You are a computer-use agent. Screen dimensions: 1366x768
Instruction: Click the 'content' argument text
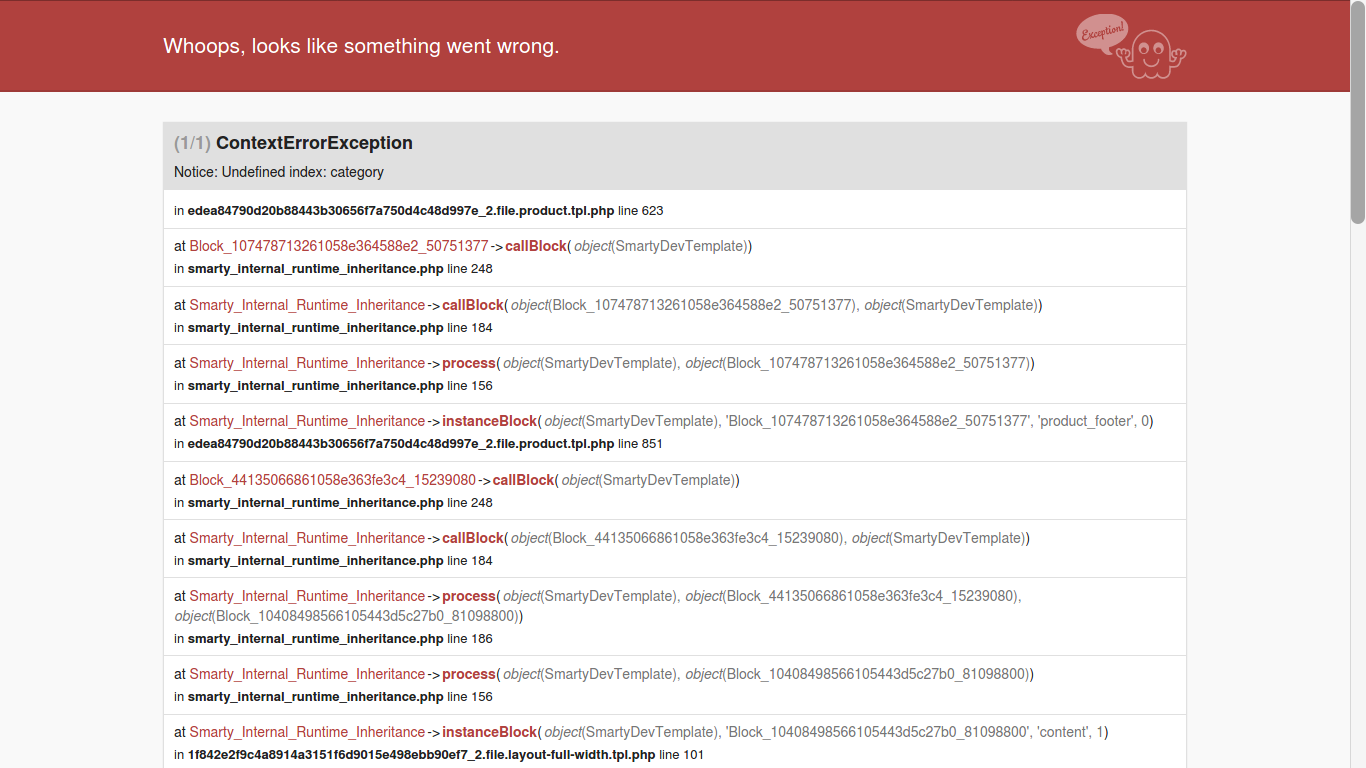point(1063,732)
